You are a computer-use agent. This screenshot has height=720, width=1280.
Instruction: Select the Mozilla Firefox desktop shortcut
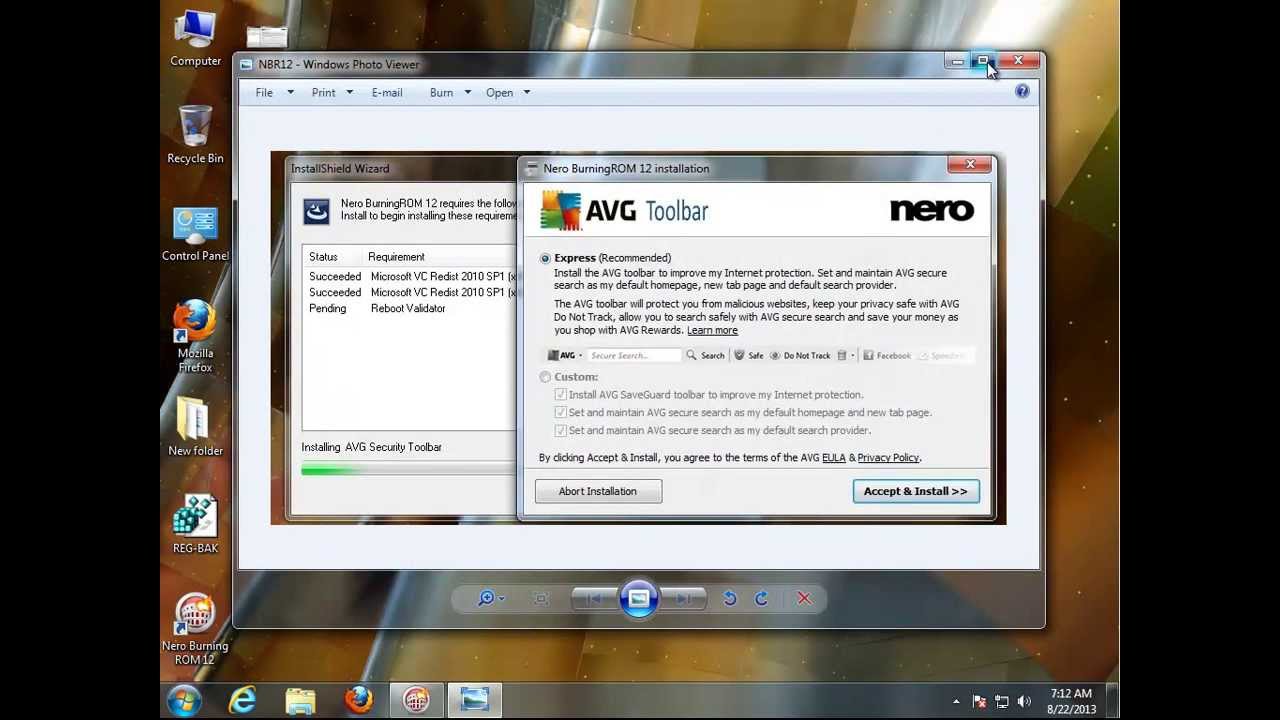195,337
